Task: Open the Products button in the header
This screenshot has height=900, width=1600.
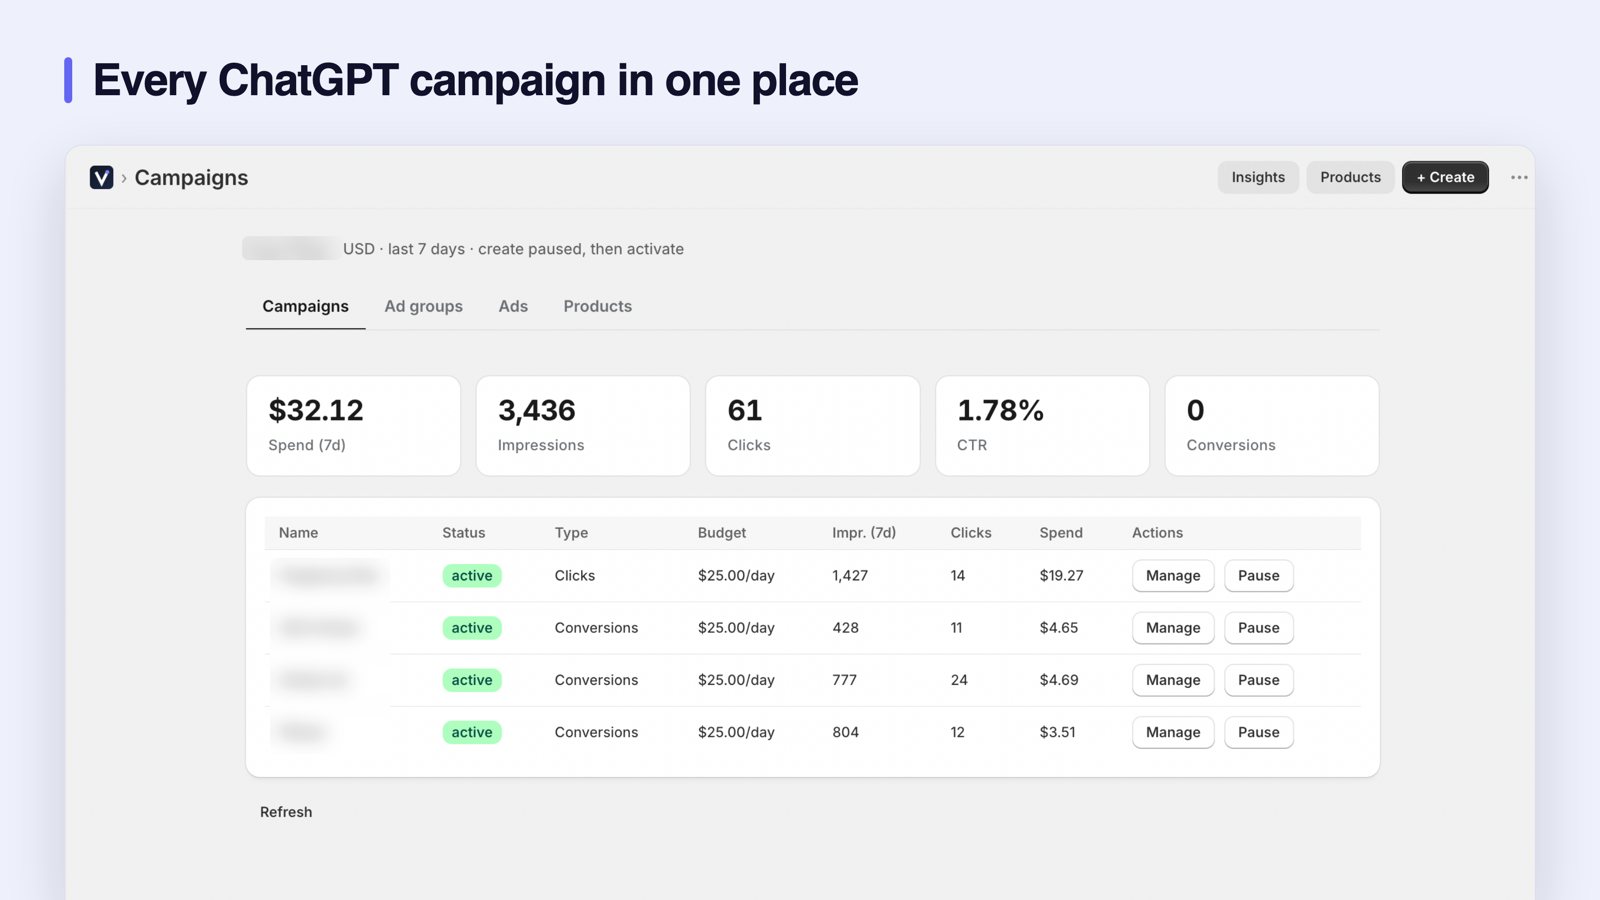Action: click(1350, 177)
